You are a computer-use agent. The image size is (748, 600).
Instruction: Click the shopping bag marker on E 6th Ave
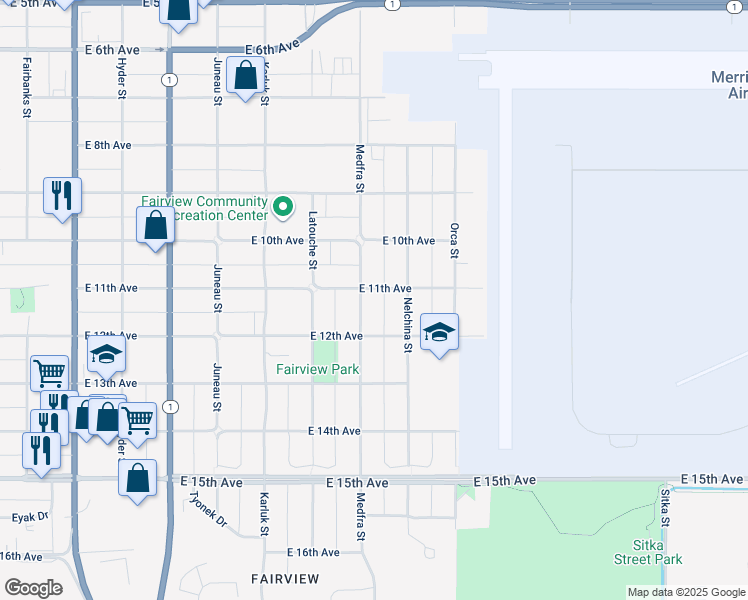(x=245, y=76)
